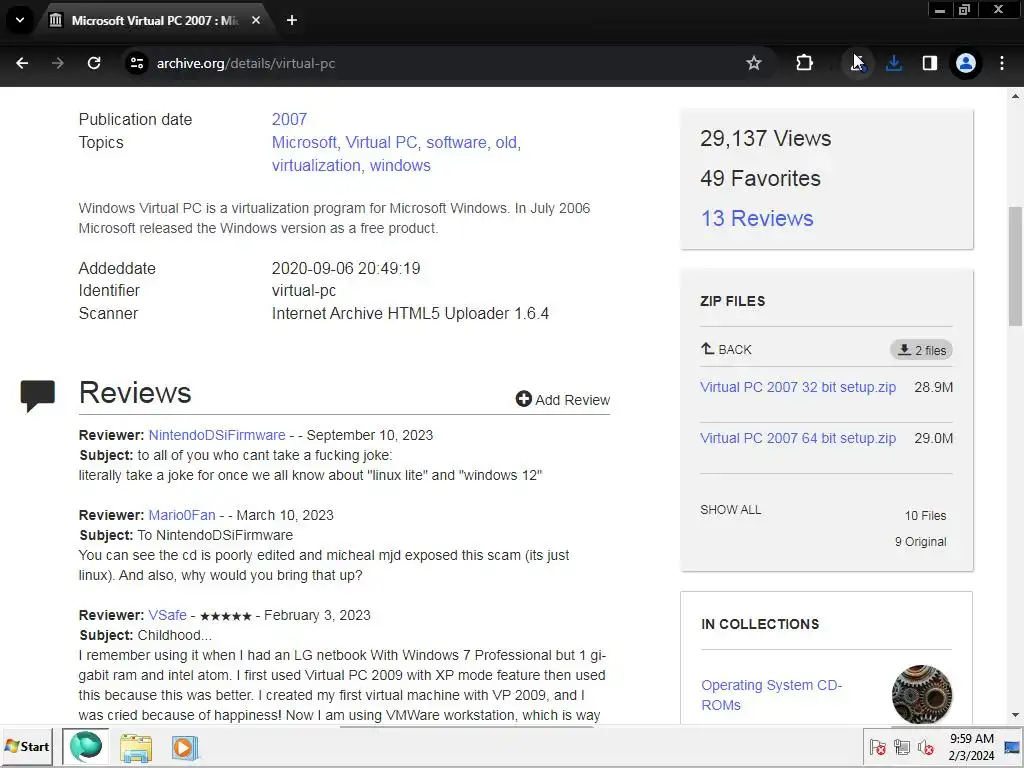Open the Windows Start button
Screen dimensions: 1024x768
(27, 746)
